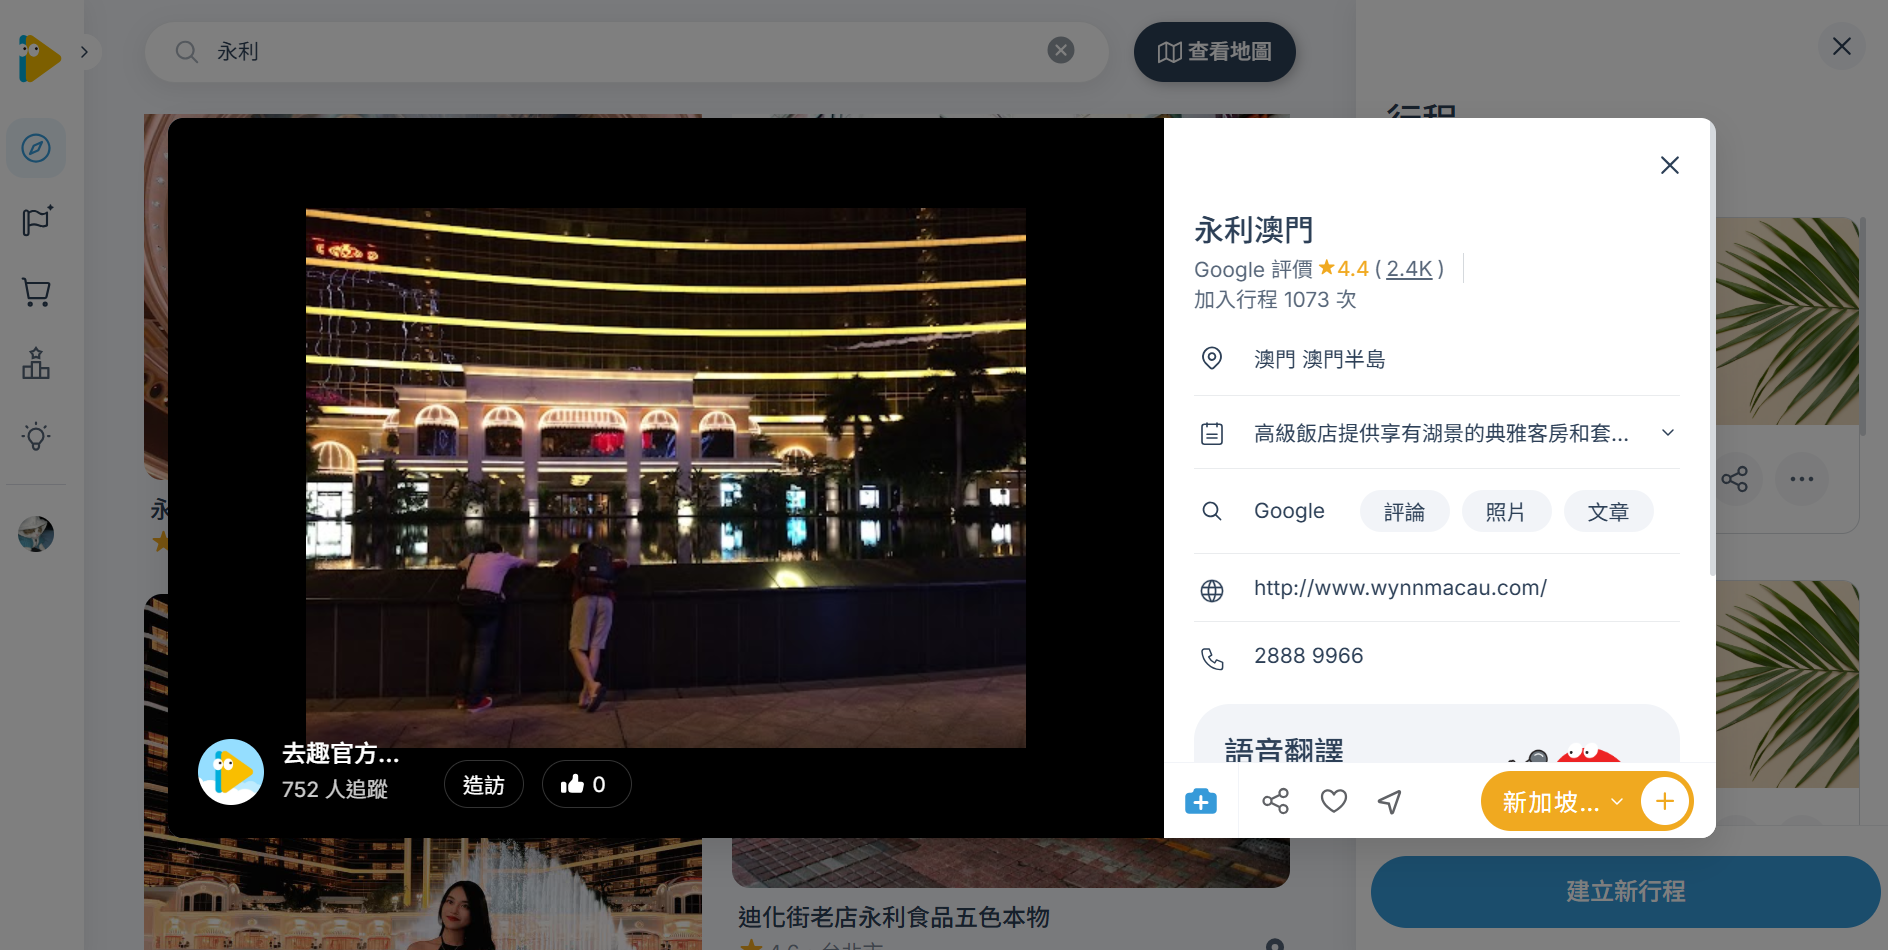Click the 加入行程 1073 次 text

click(x=1275, y=300)
